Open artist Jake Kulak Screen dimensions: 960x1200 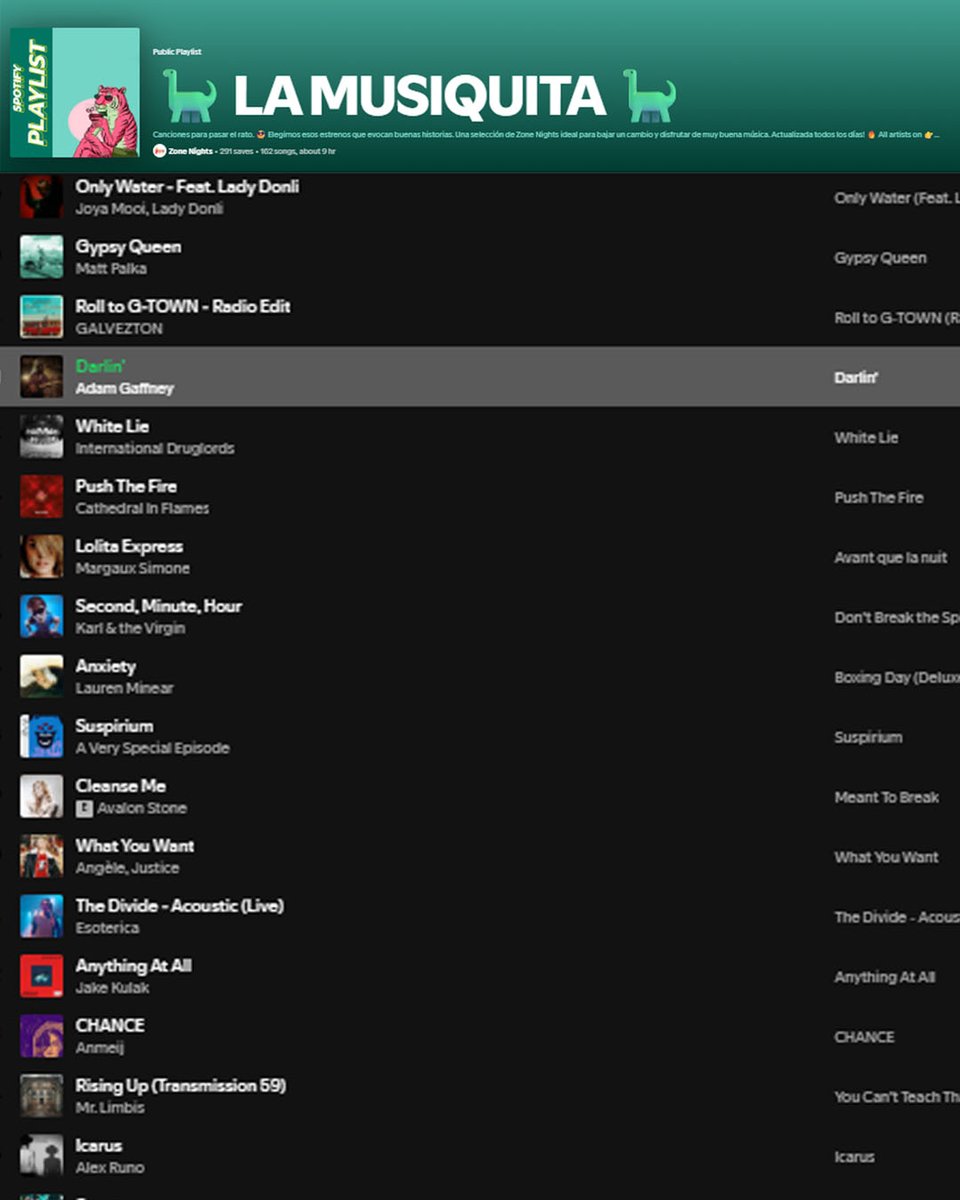click(112, 989)
